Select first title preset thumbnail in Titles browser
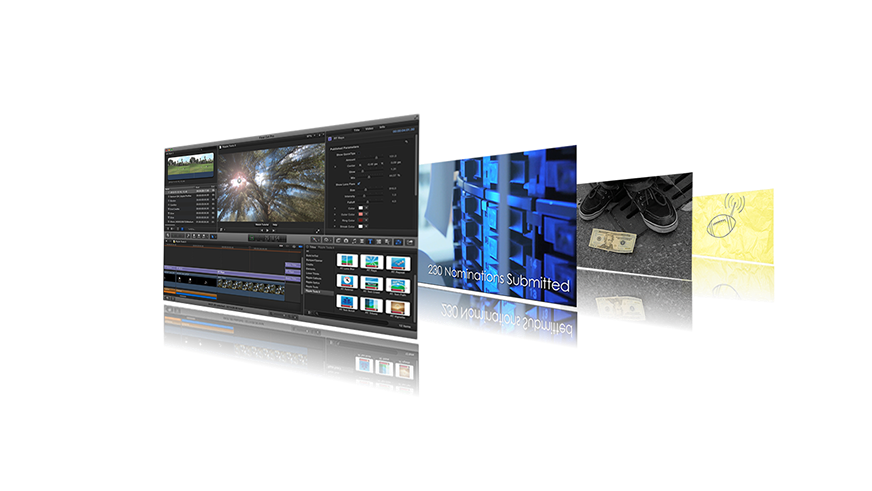The height and width of the screenshot is (491, 872). [348, 262]
